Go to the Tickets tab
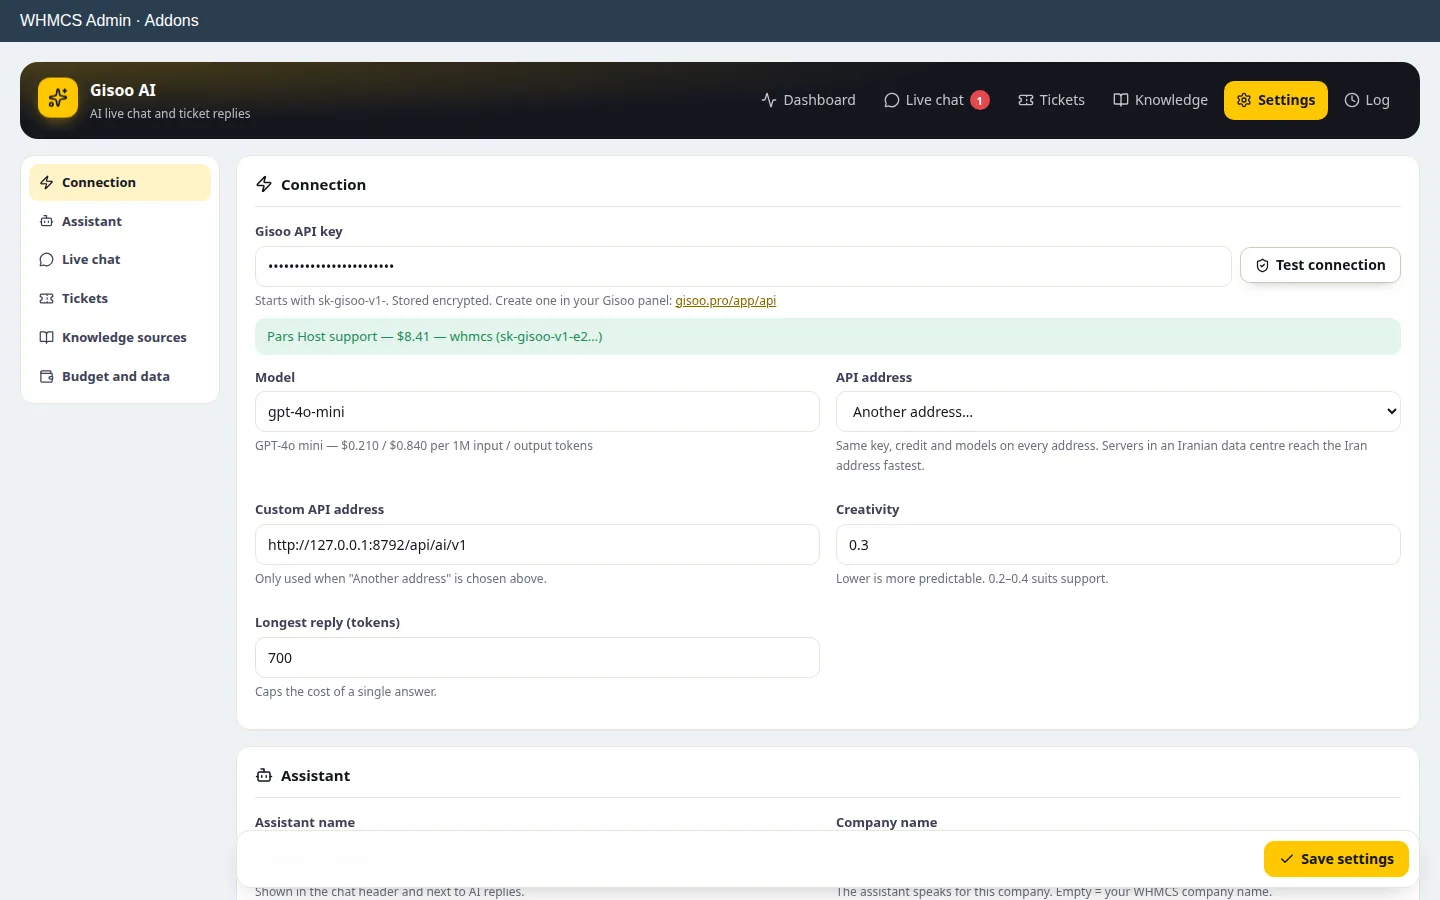1440x900 pixels. tap(1051, 100)
